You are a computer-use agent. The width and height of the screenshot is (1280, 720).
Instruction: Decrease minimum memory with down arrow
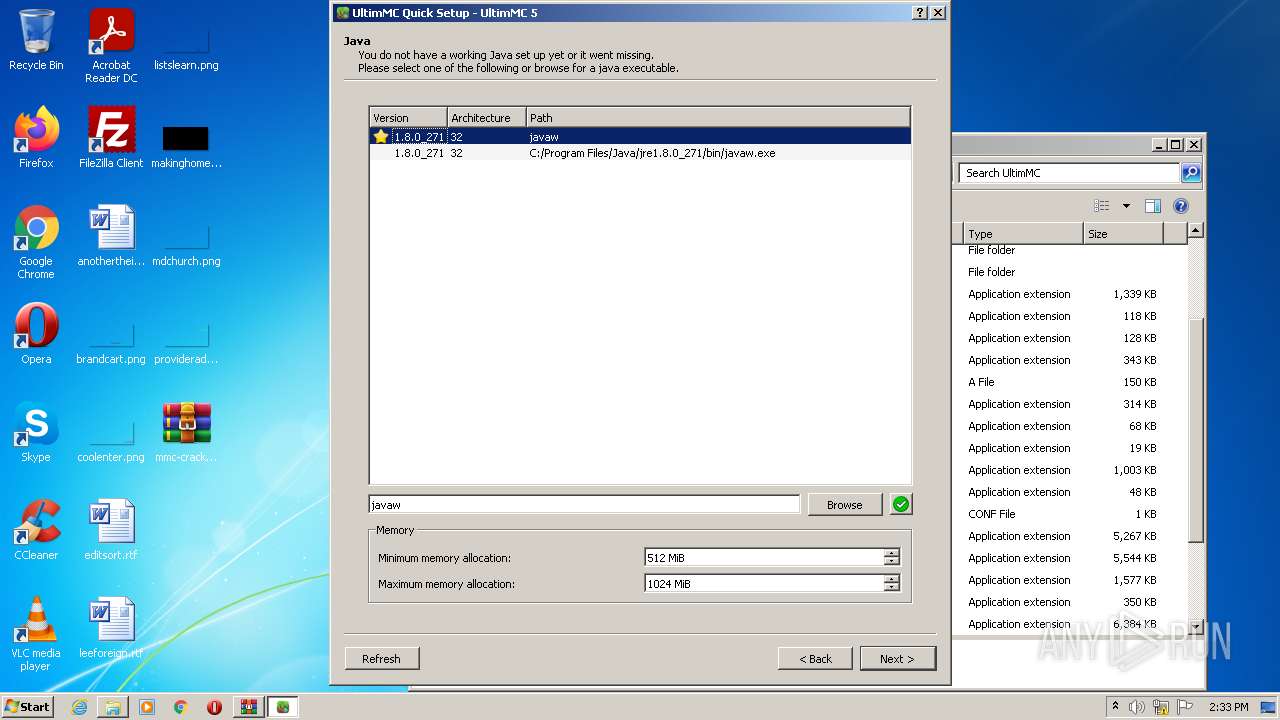click(x=892, y=562)
